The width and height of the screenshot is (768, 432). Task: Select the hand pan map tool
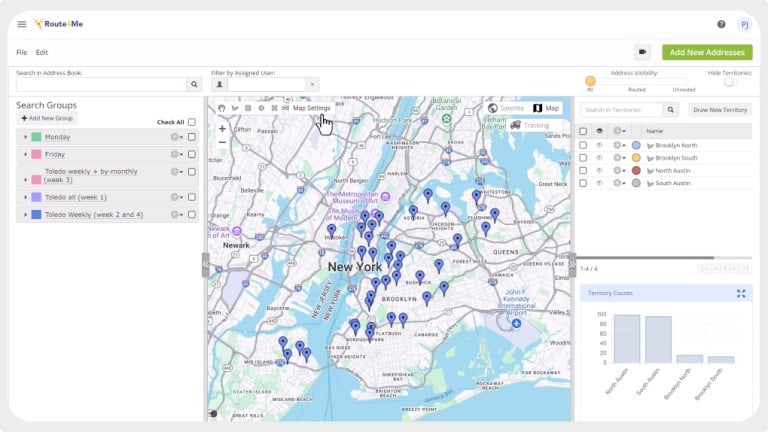pos(222,108)
